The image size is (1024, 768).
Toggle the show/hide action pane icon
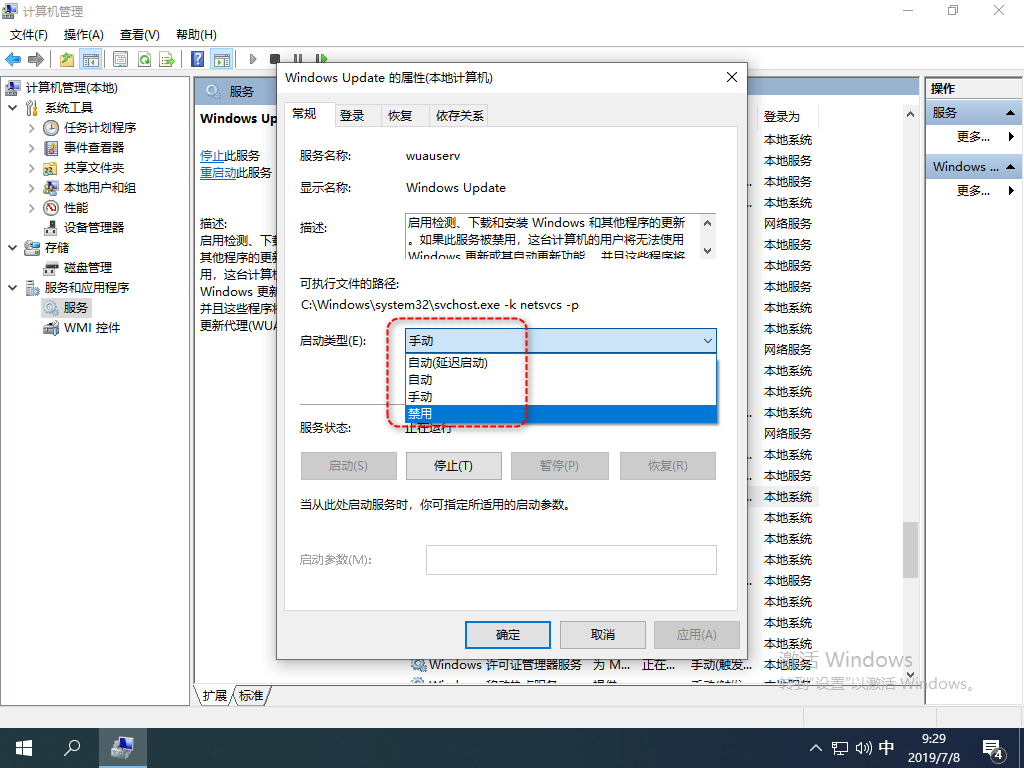pyautogui.click(x=222, y=59)
